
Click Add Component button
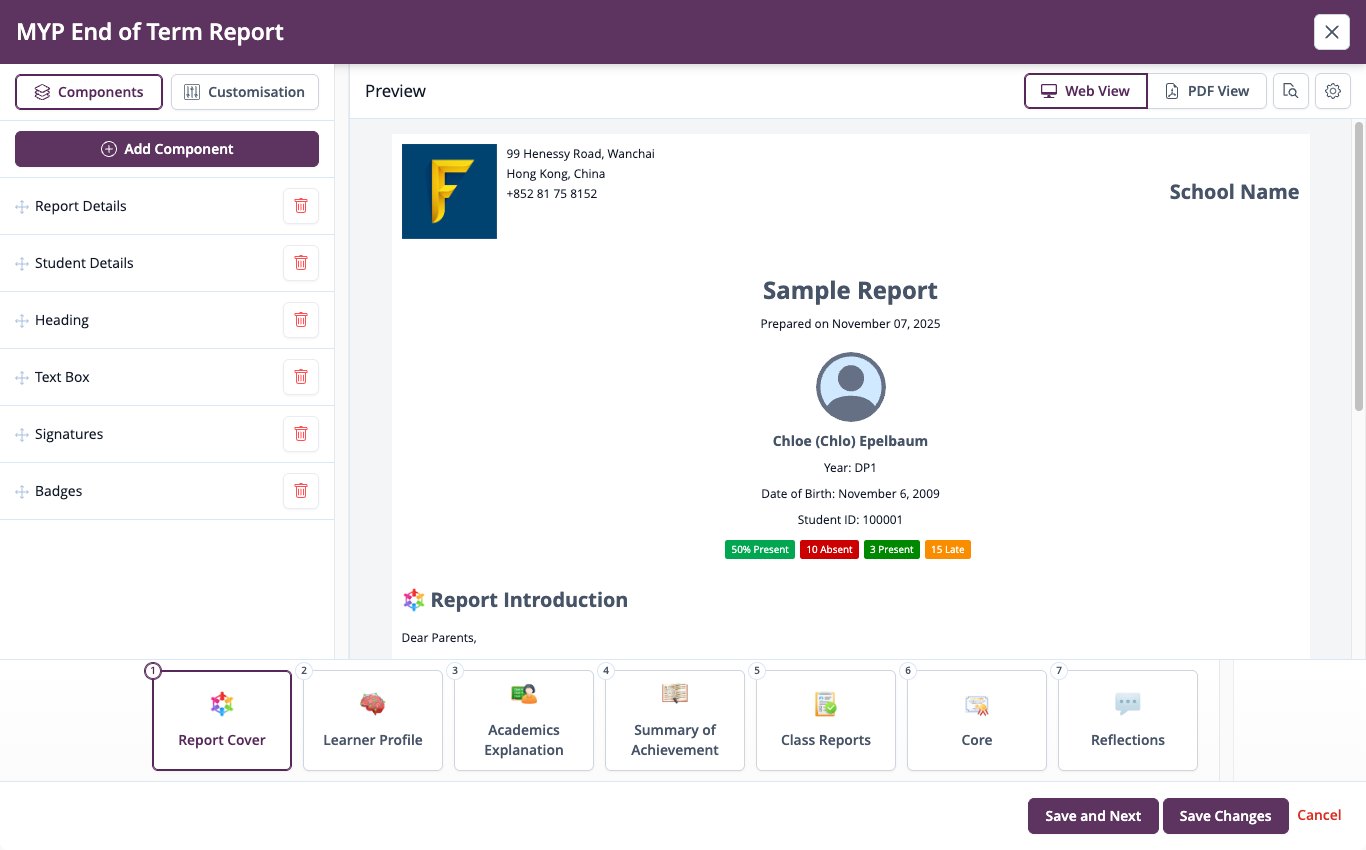[x=167, y=149]
